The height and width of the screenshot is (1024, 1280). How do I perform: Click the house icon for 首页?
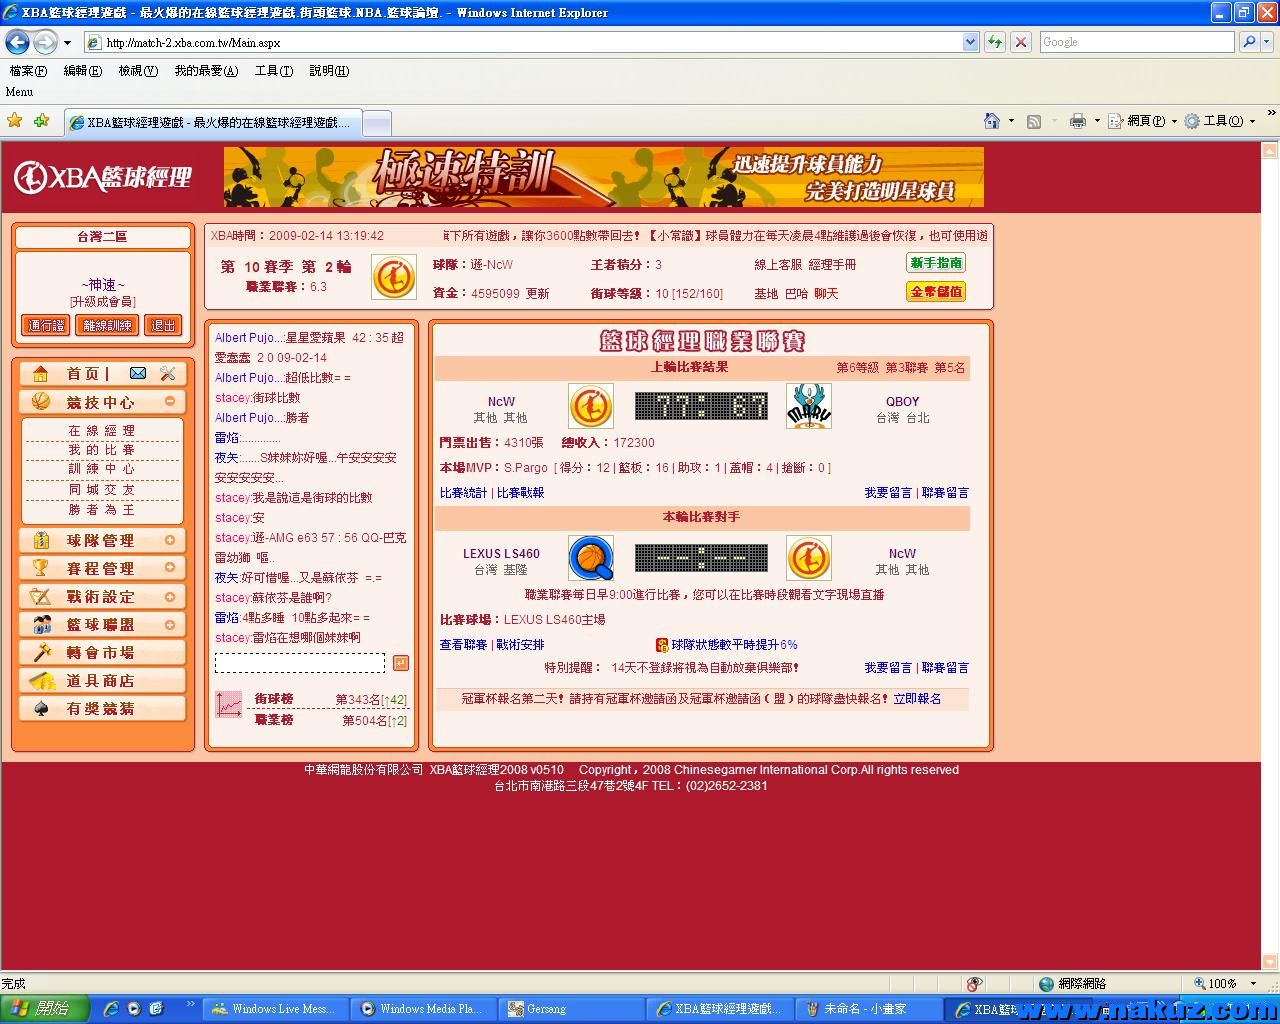[41, 373]
